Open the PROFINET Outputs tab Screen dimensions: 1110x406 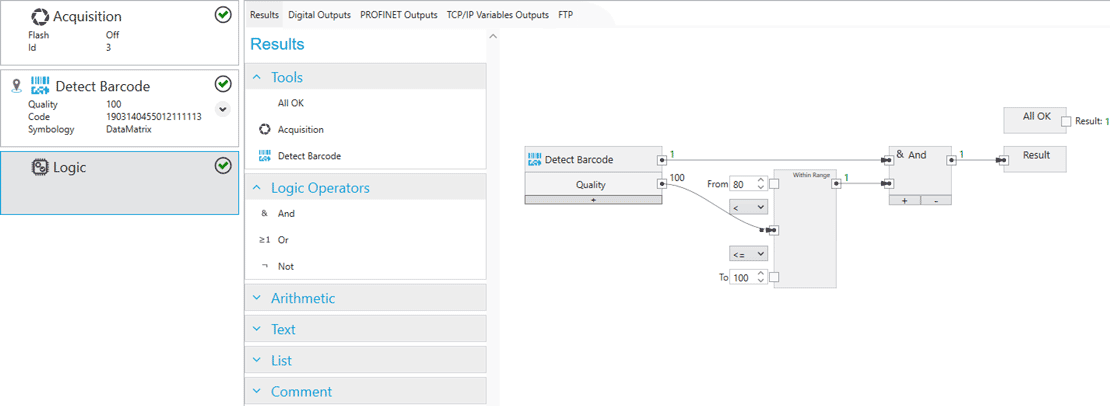tap(398, 15)
